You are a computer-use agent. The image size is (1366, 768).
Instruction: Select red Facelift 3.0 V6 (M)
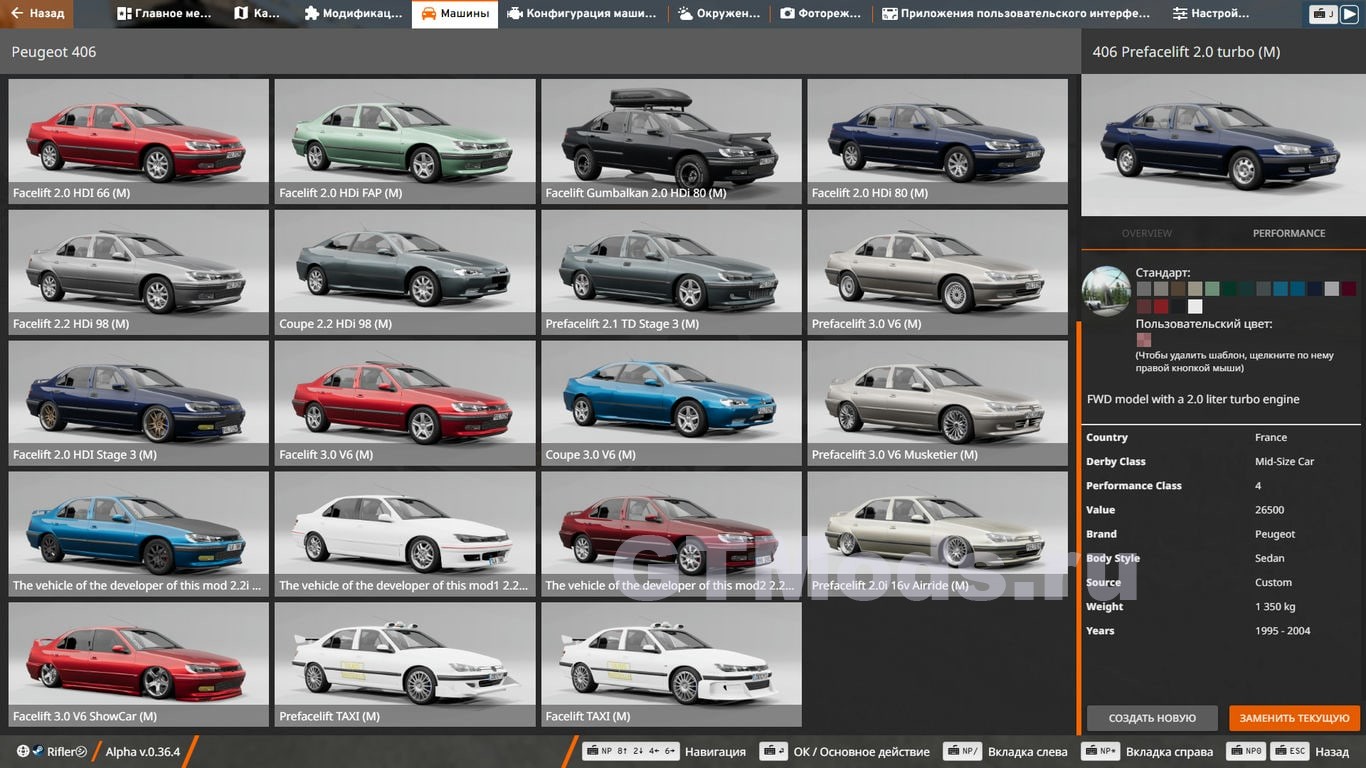[x=405, y=403]
